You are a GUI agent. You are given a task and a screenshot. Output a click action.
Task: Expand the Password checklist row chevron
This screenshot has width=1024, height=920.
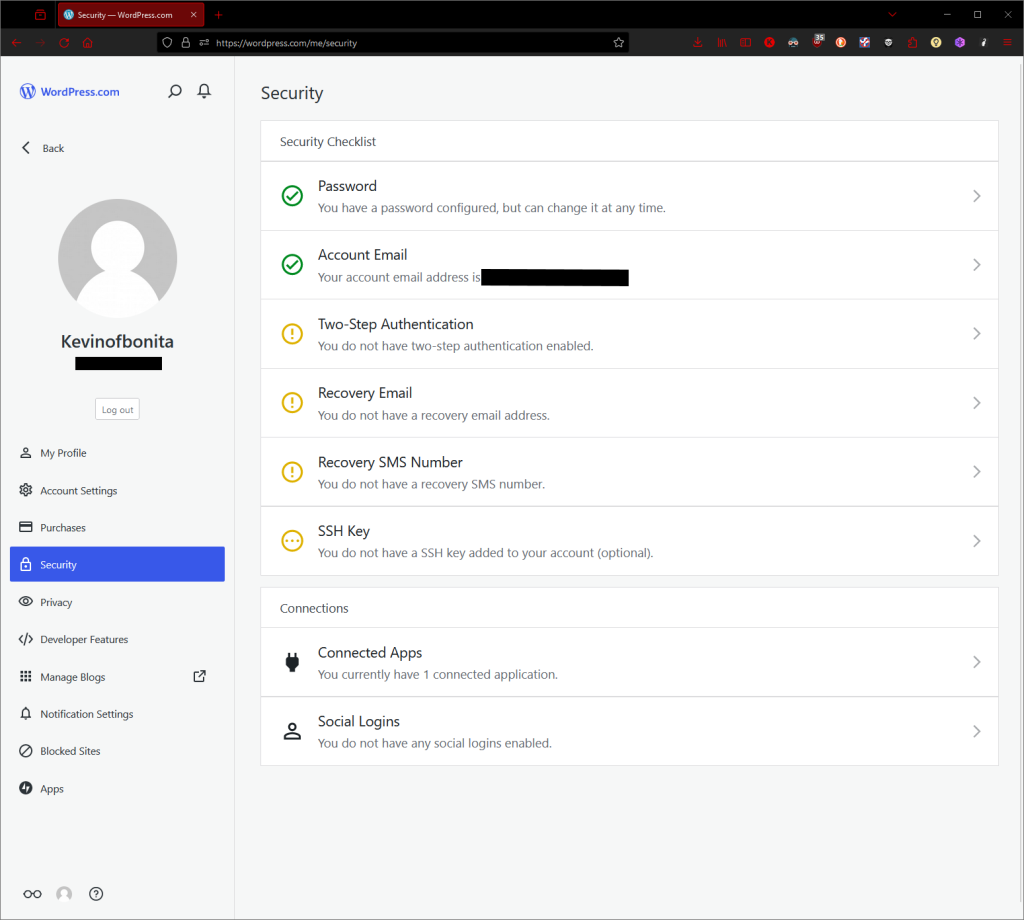tap(976, 196)
